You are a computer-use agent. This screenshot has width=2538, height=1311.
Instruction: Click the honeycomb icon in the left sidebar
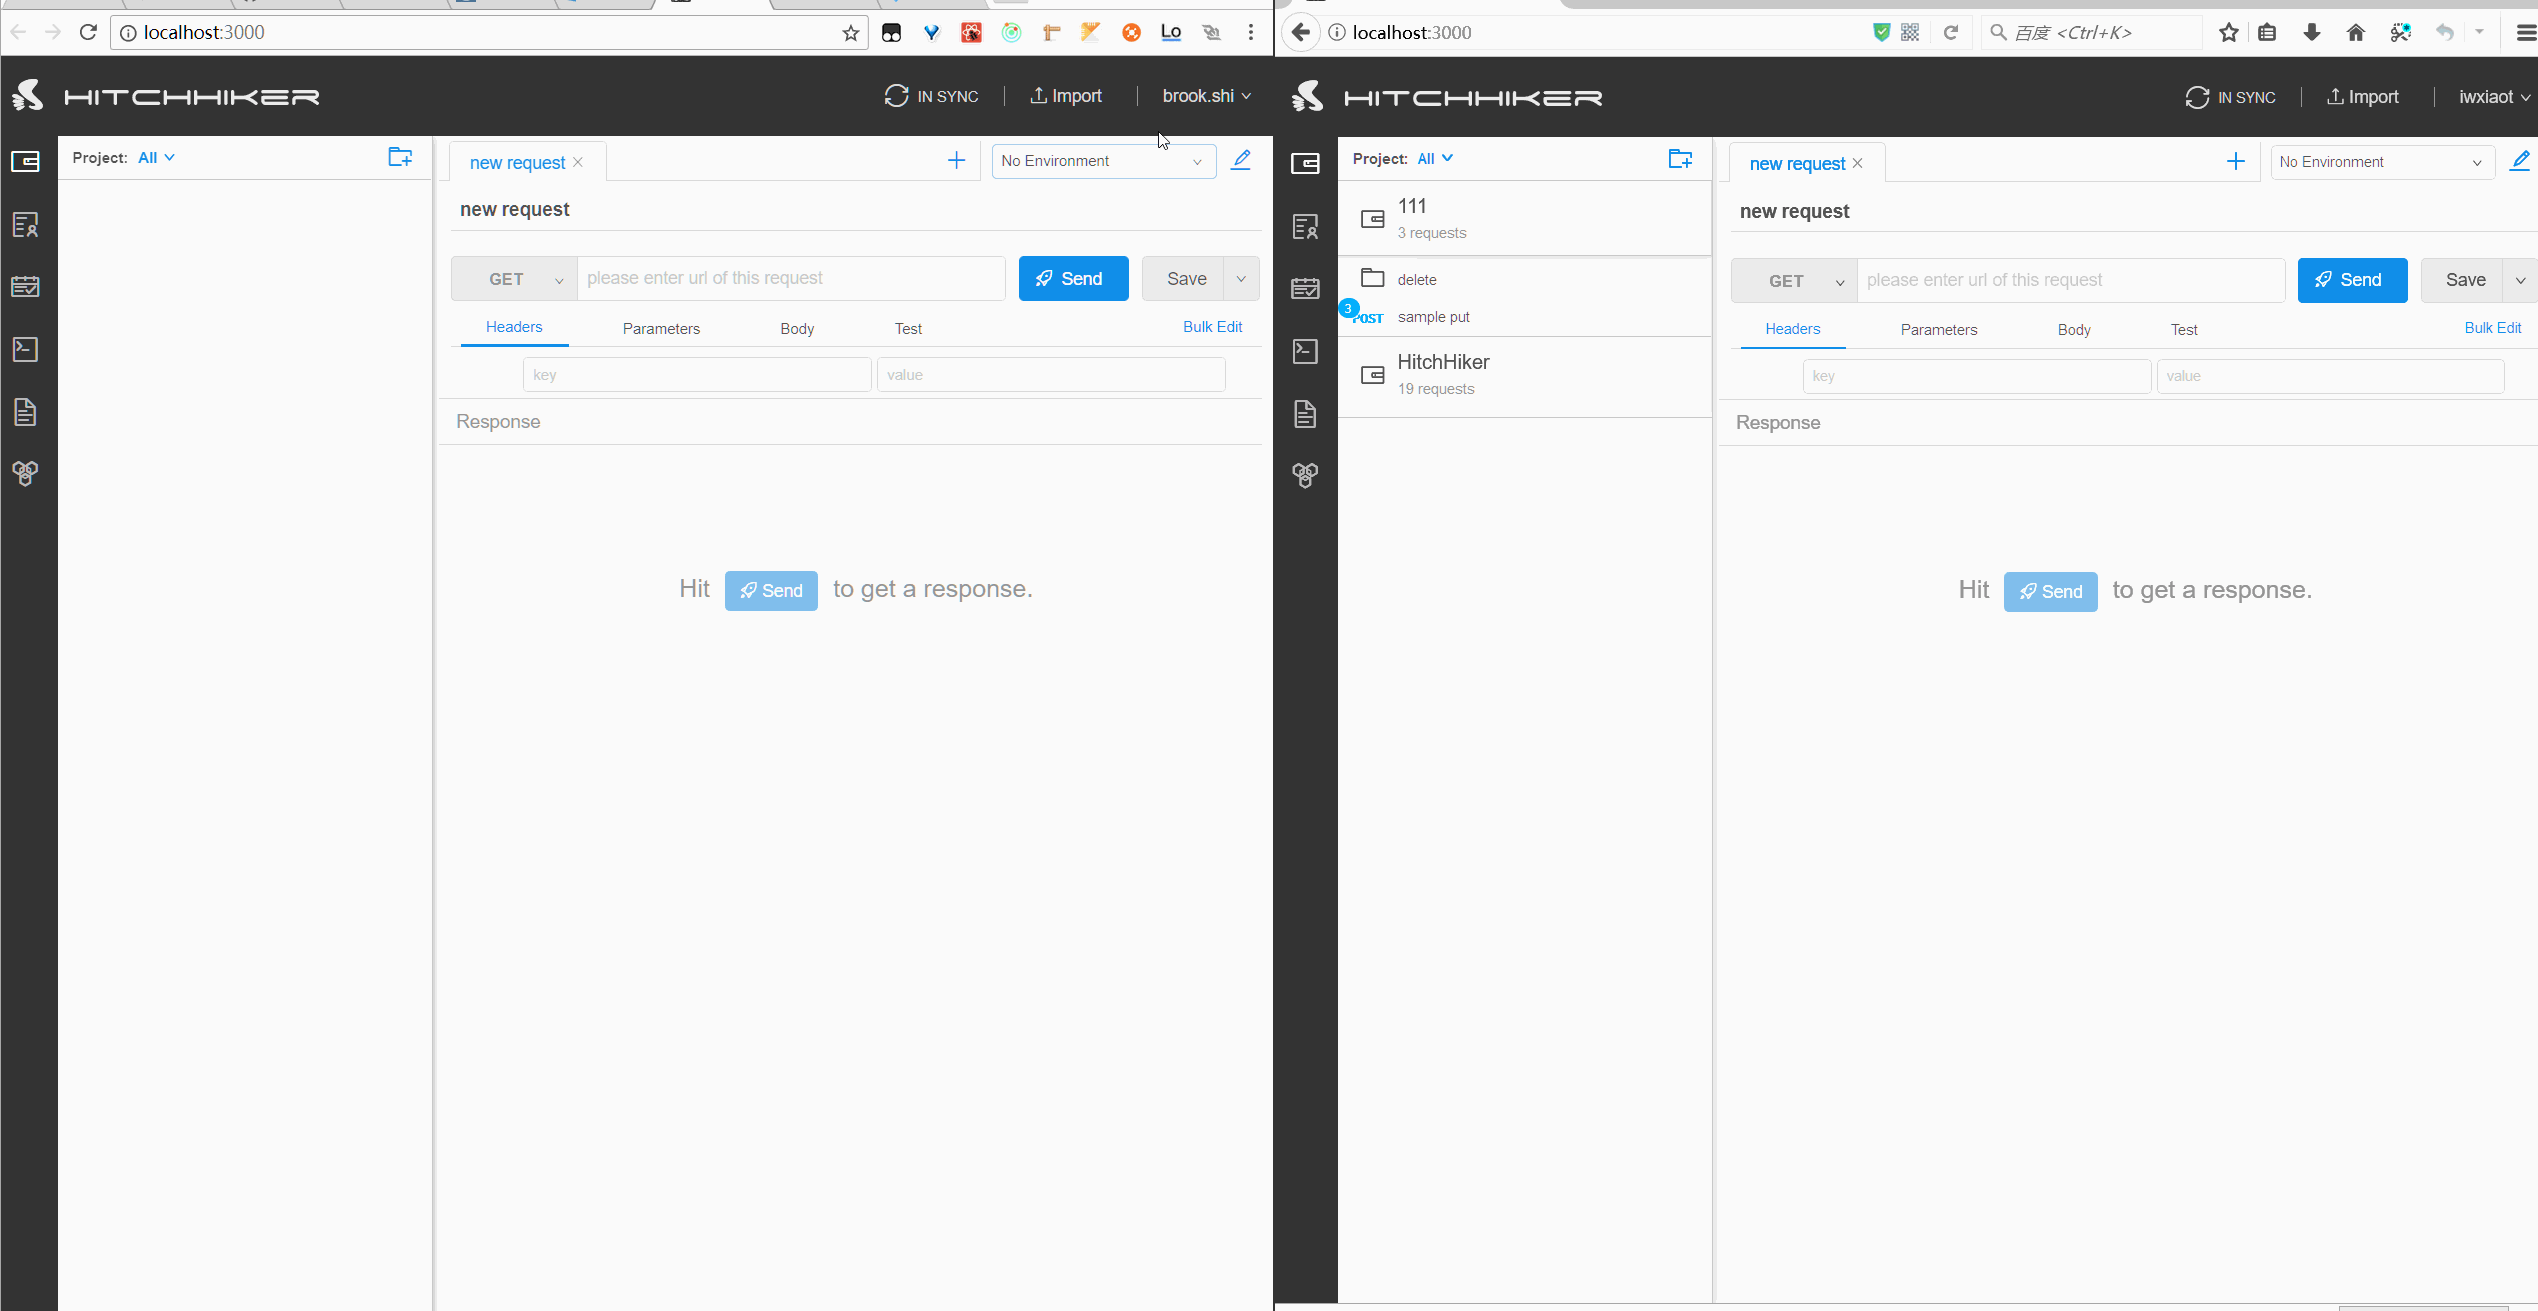(25, 473)
